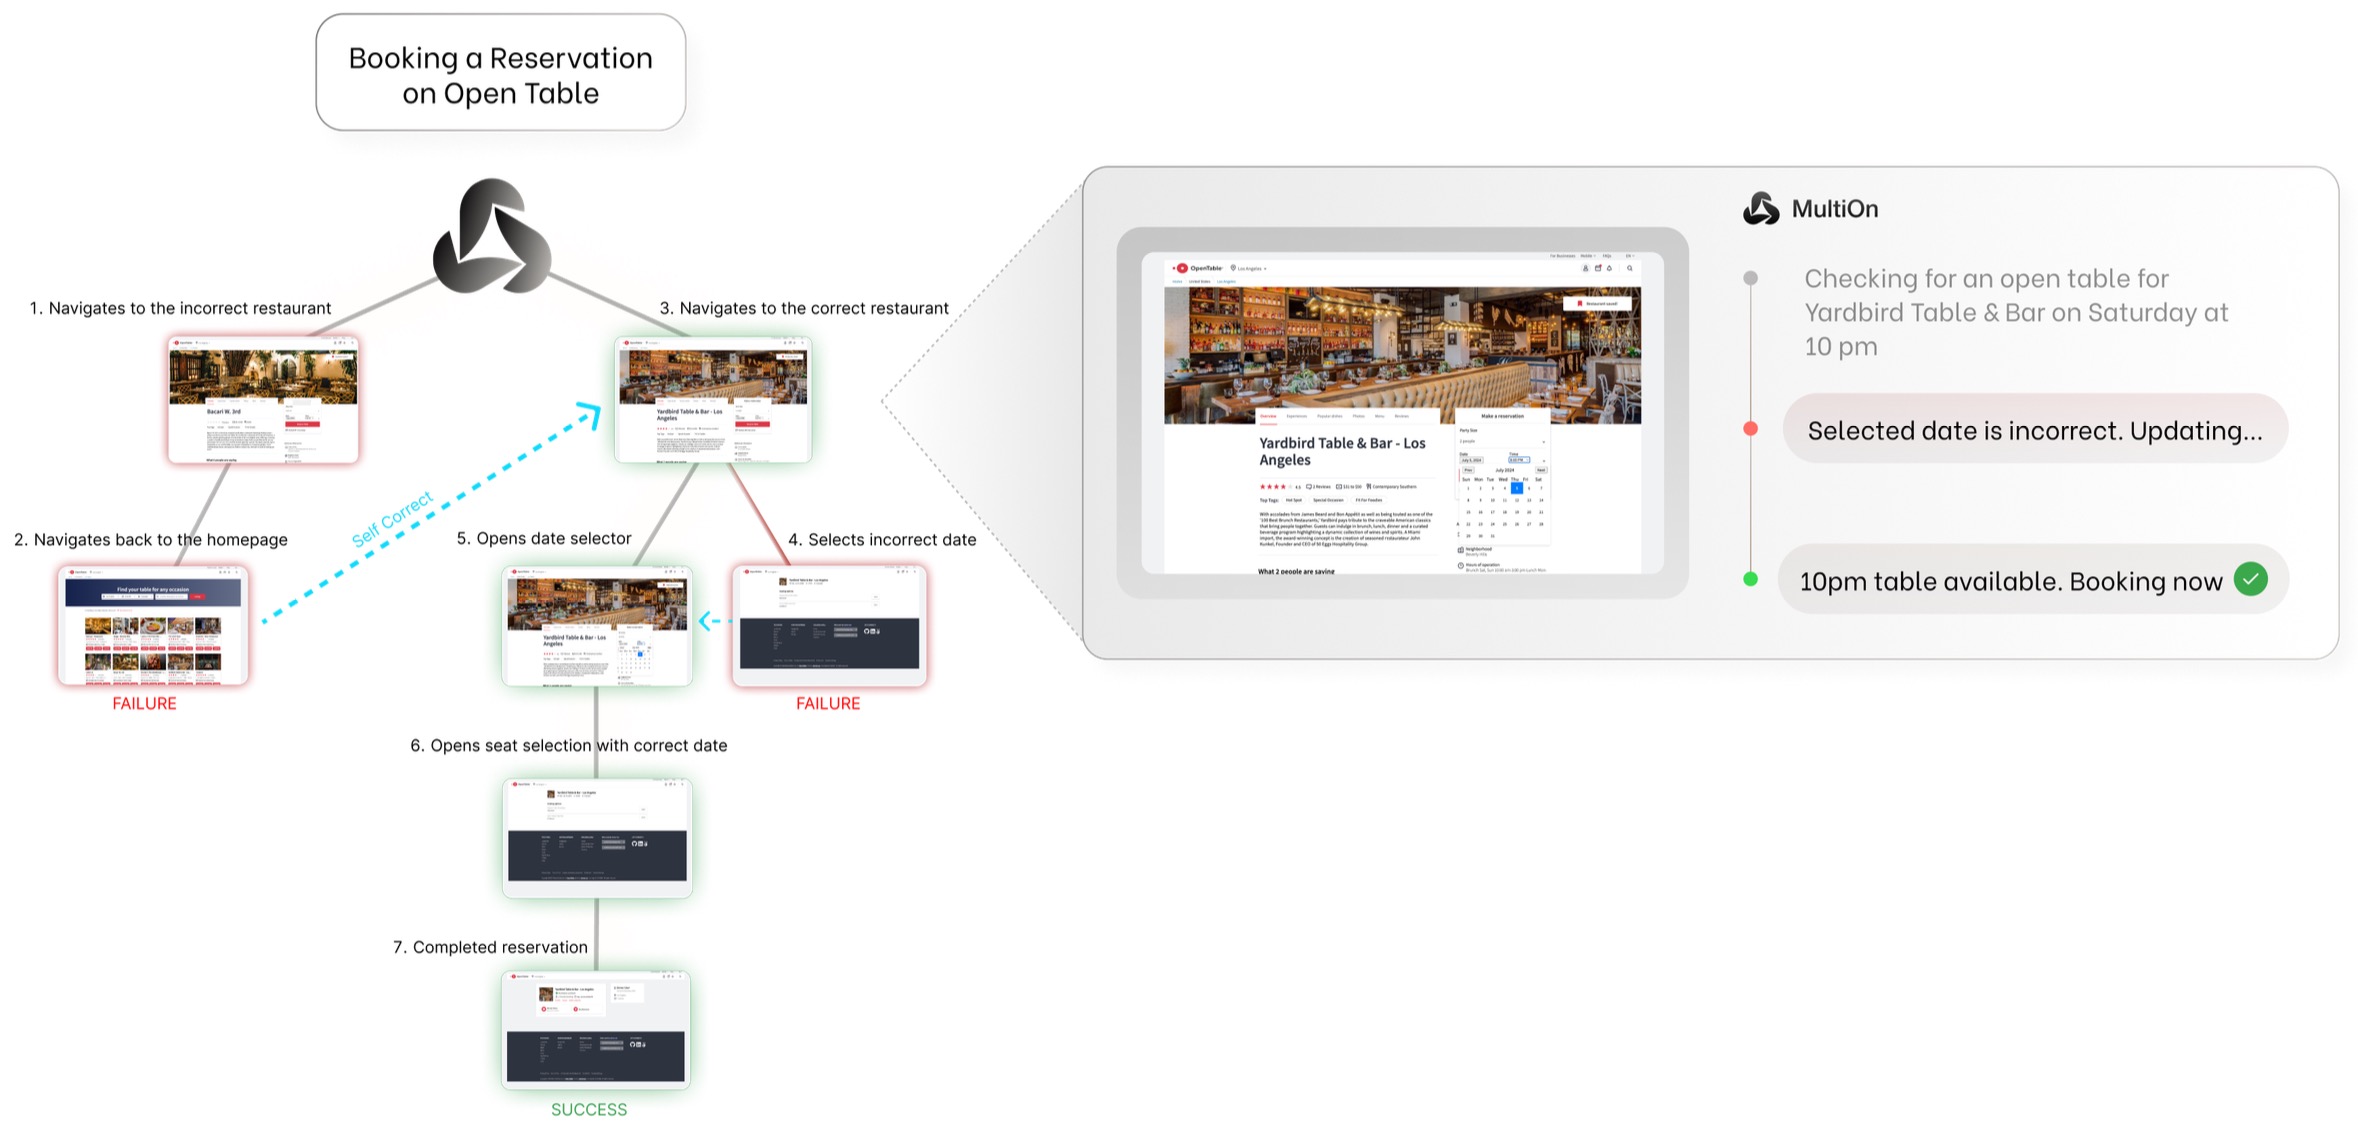
Task: Click the notification bell icon in OpenTable header
Action: (1609, 268)
